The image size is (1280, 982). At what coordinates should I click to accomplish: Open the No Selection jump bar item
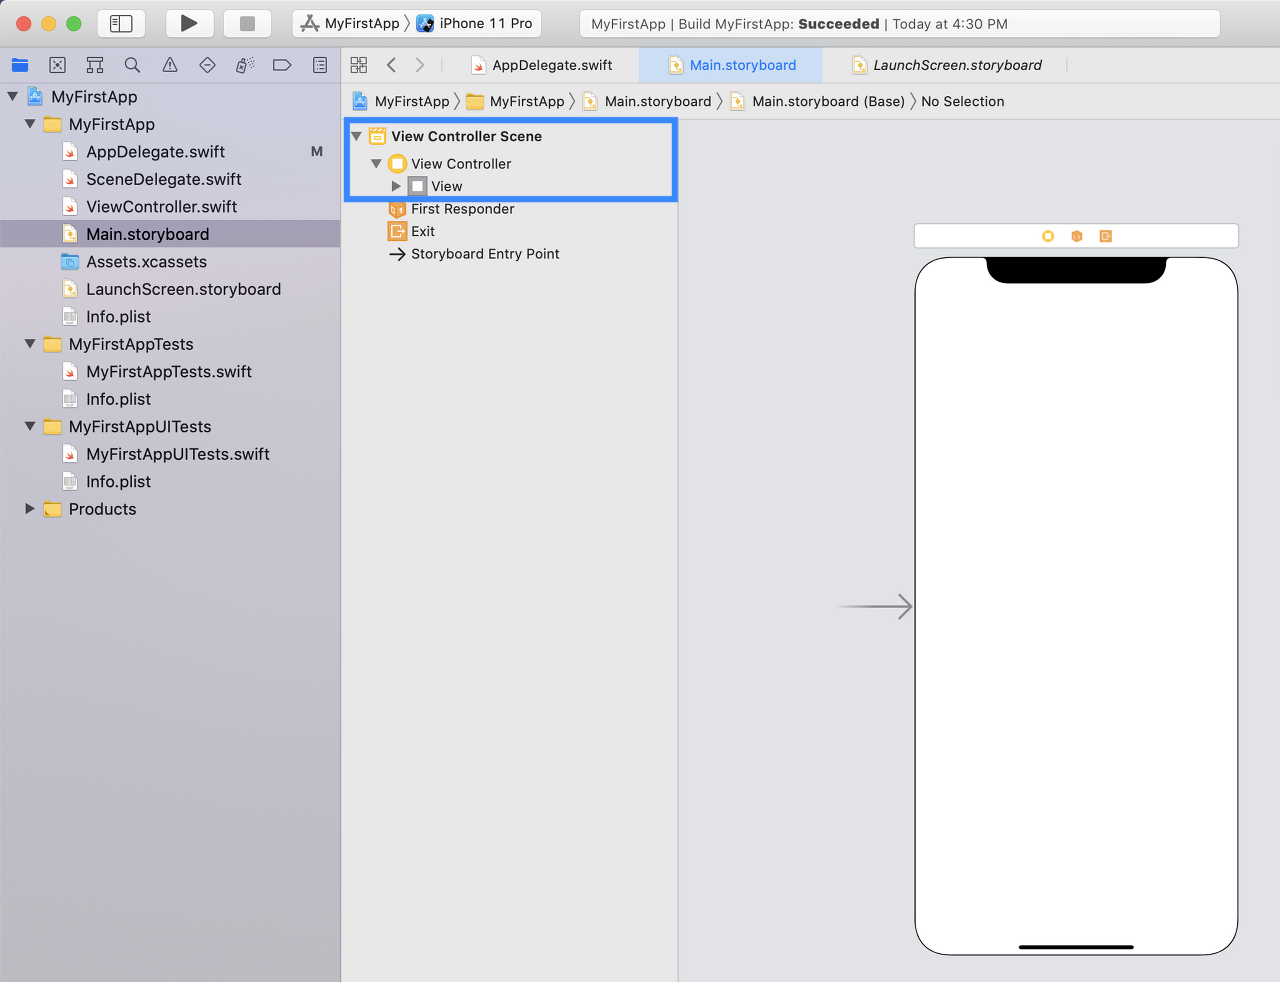click(963, 101)
